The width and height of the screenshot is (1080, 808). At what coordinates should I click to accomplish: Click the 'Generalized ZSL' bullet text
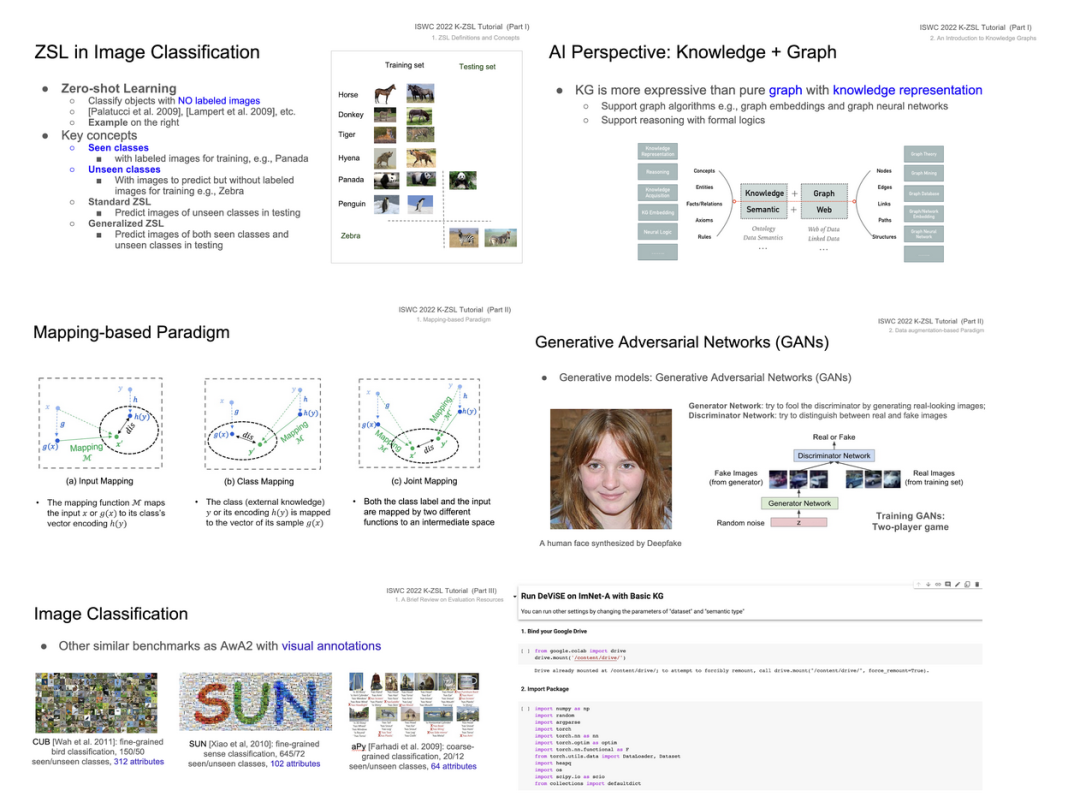125,224
